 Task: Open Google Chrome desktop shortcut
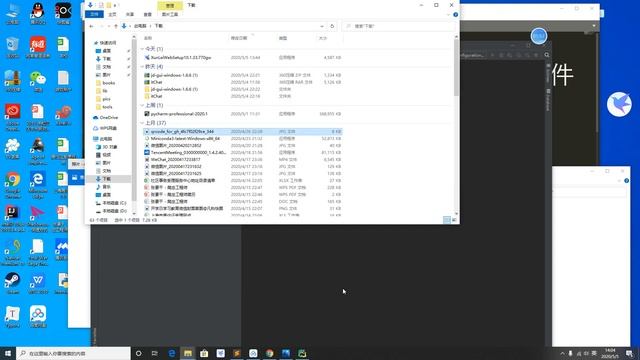12,184
